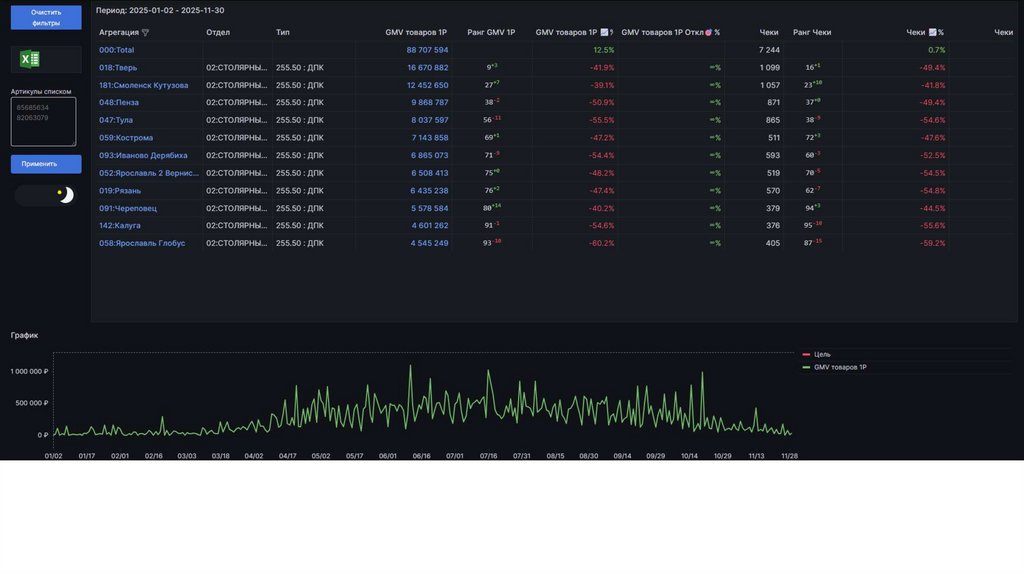Image resolution: width=1024 pixels, height=574 pixels.
Task: Open the 018:Тверь store link
Action: (x=118, y=68)
